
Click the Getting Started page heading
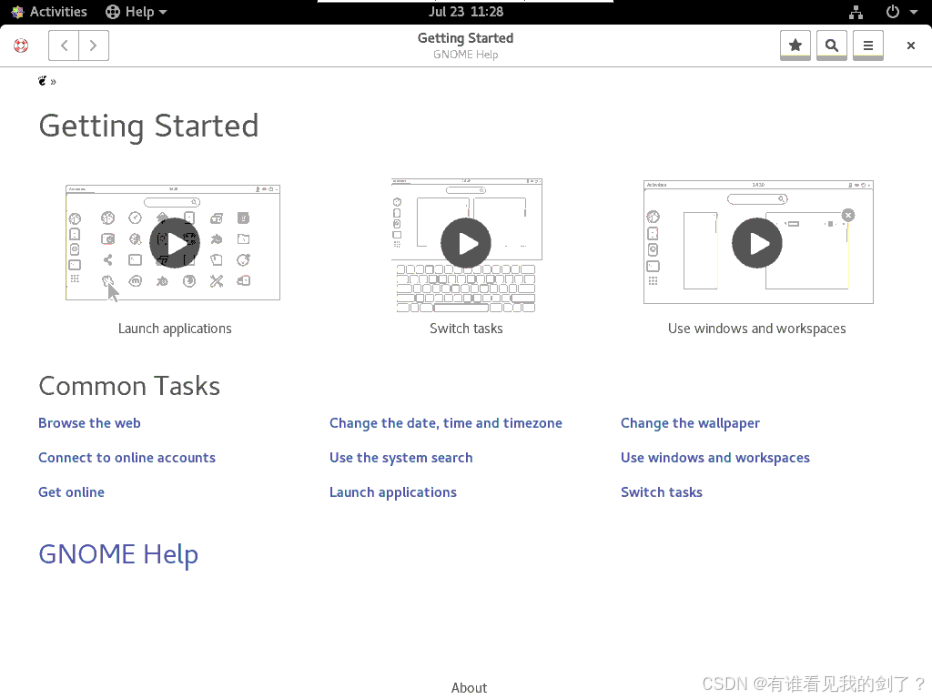coord(149,127)
